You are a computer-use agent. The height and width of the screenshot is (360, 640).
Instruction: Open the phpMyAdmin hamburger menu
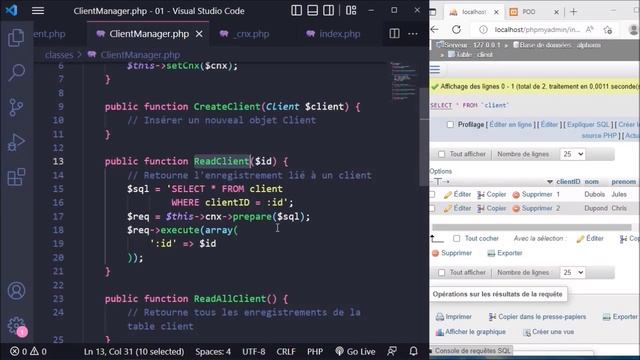(x=435, y=69)
